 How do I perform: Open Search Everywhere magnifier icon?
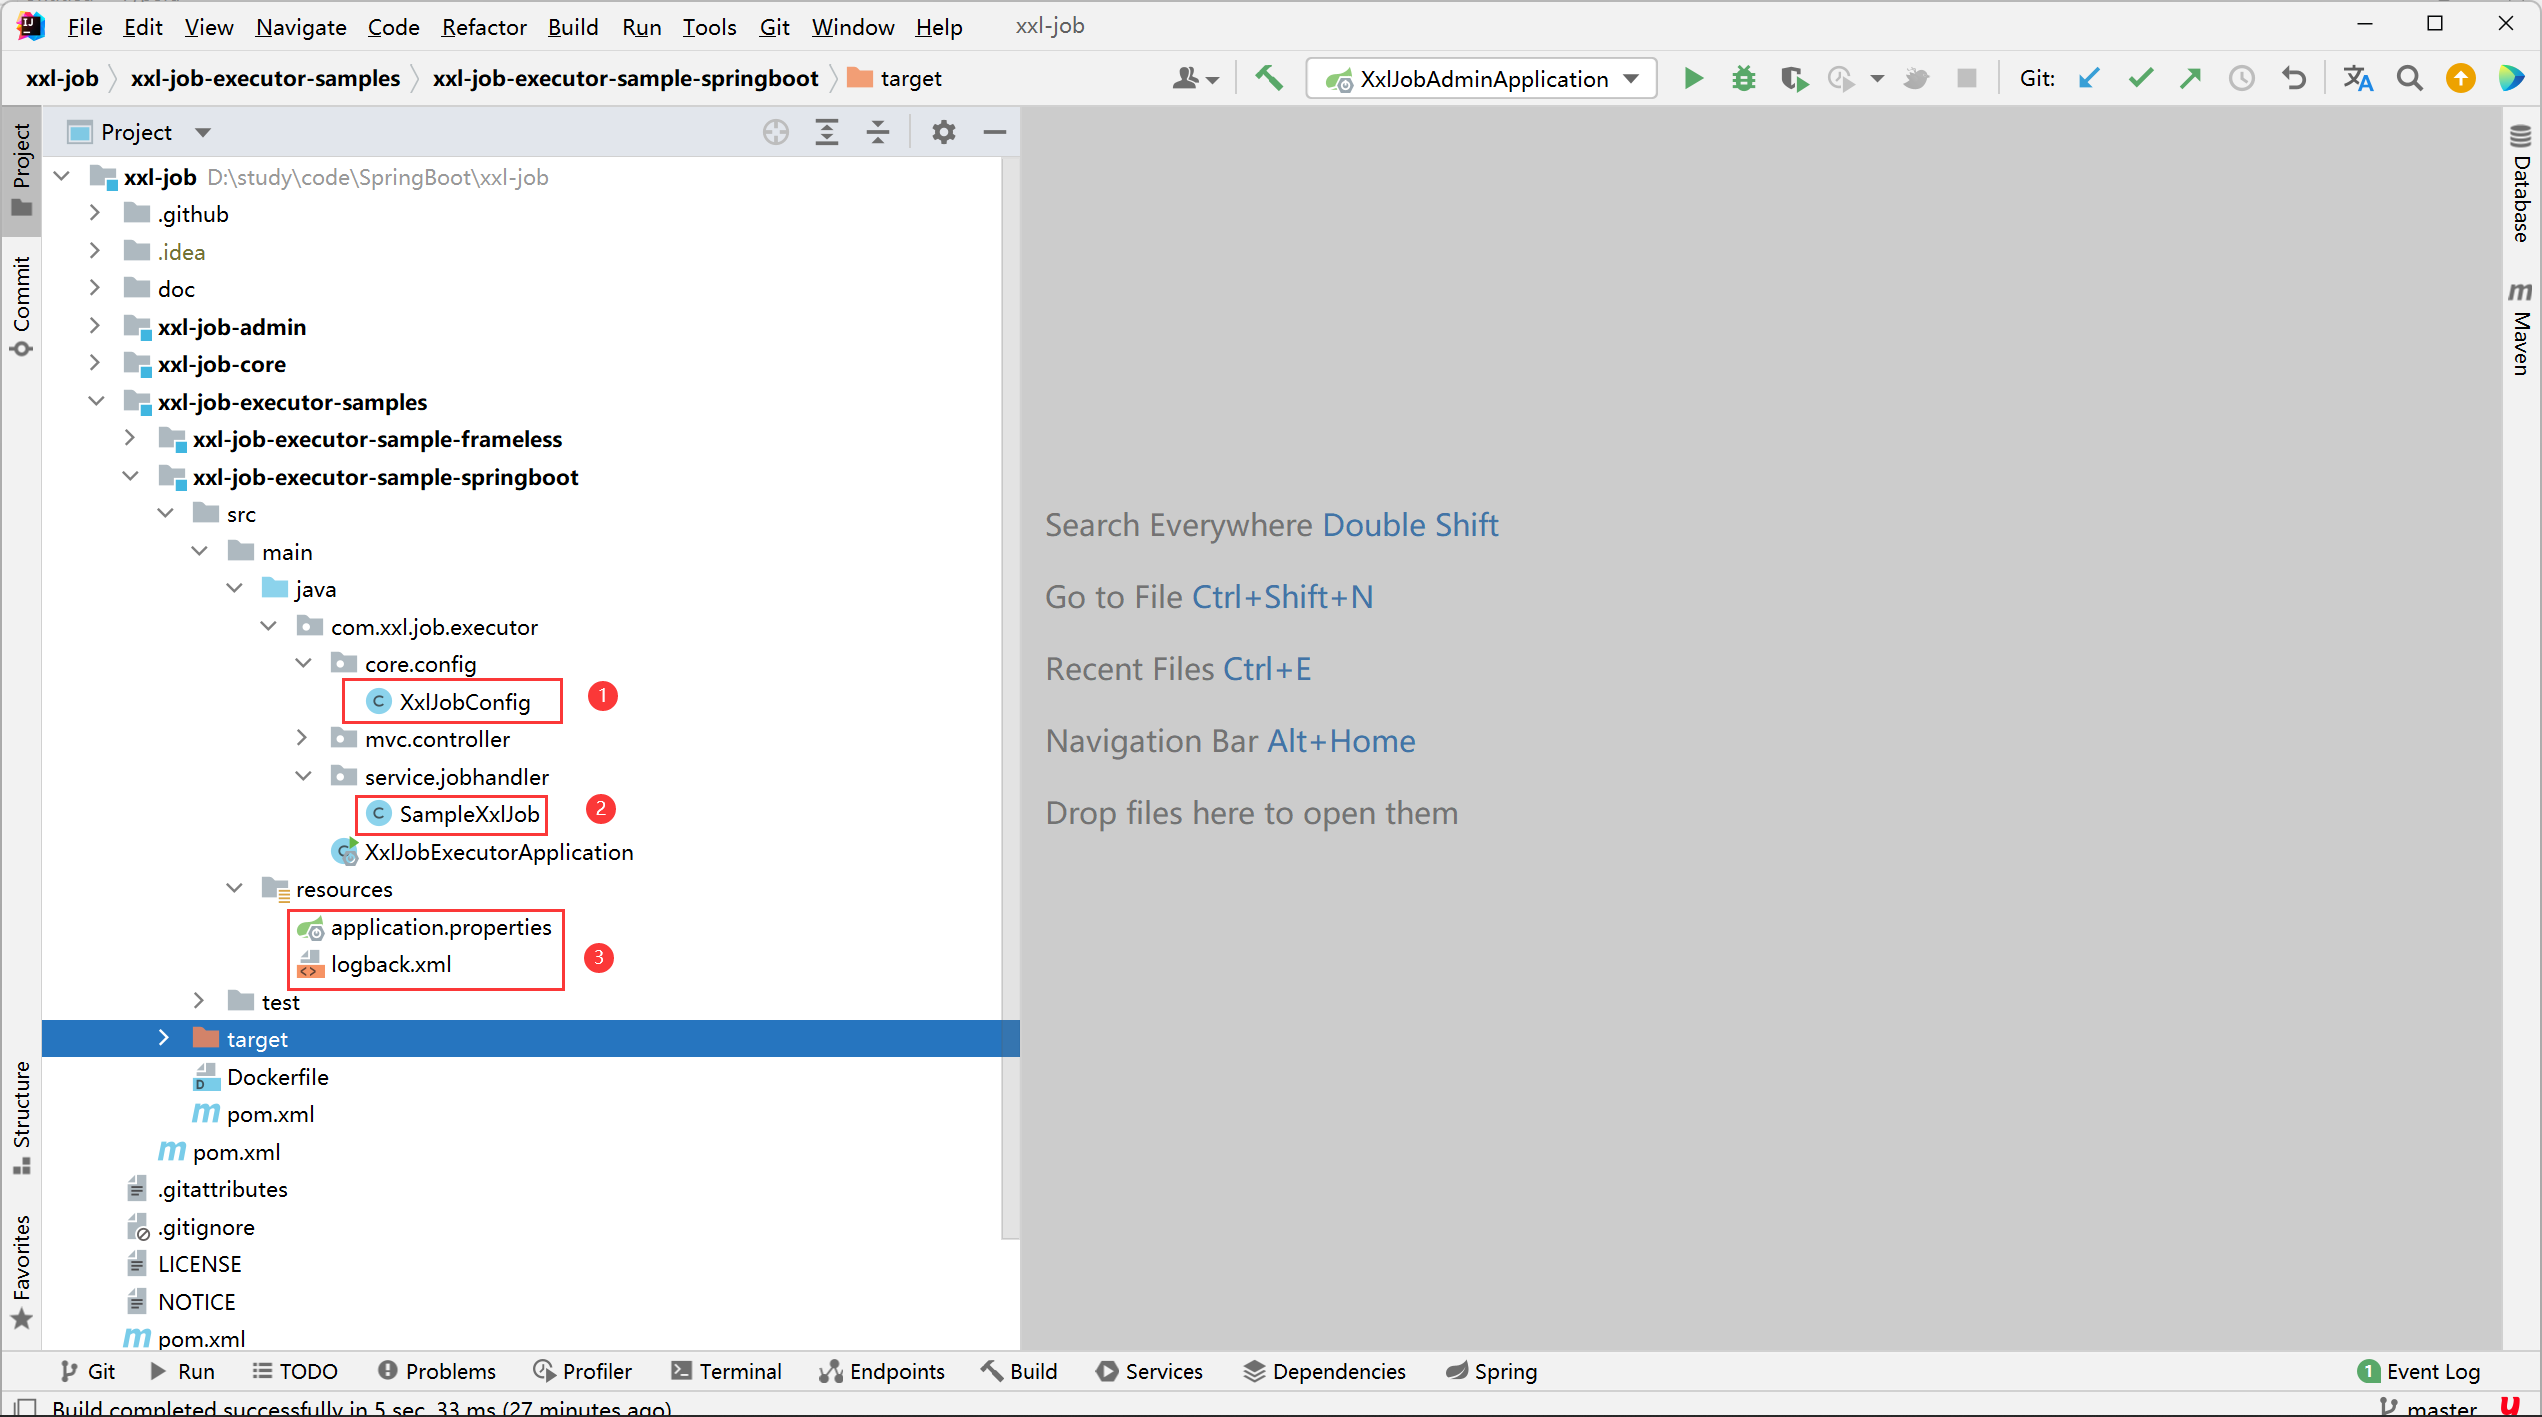point(2410,78)
